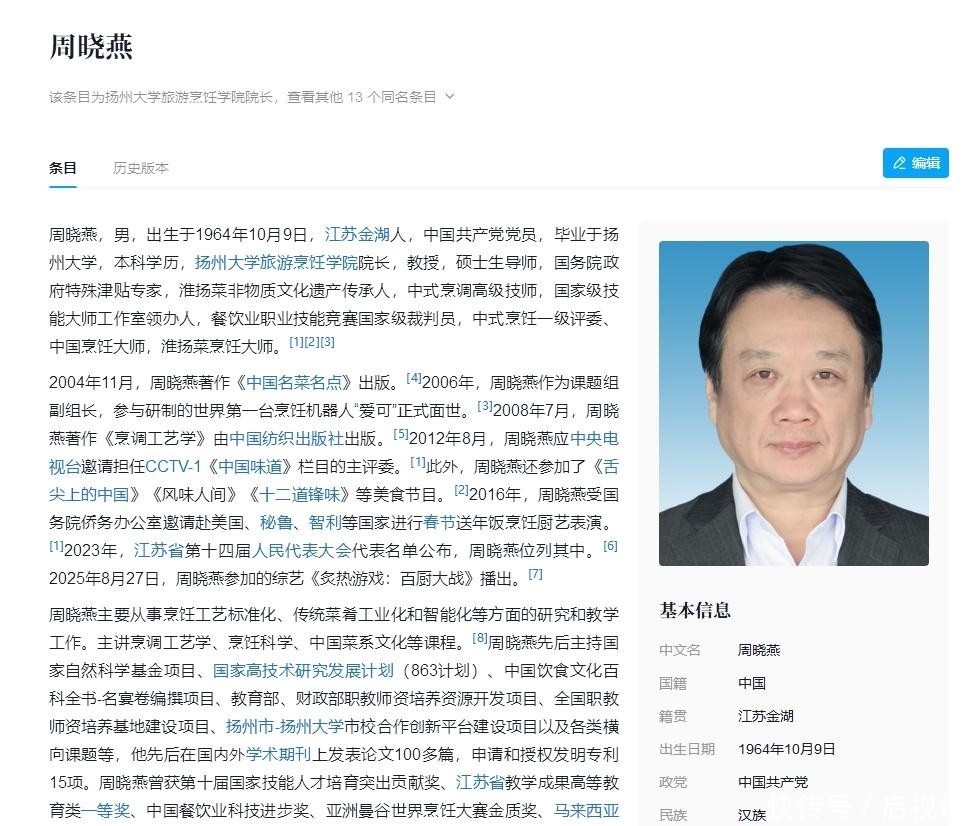Open the 学术期刊 link

279,755
